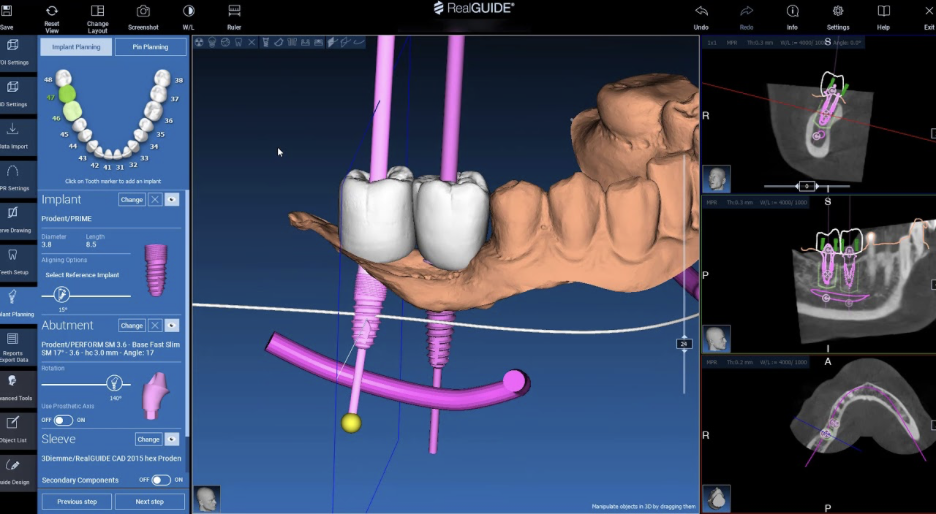Toggle Implant visibility eye icon

click(x=172, y=200)
